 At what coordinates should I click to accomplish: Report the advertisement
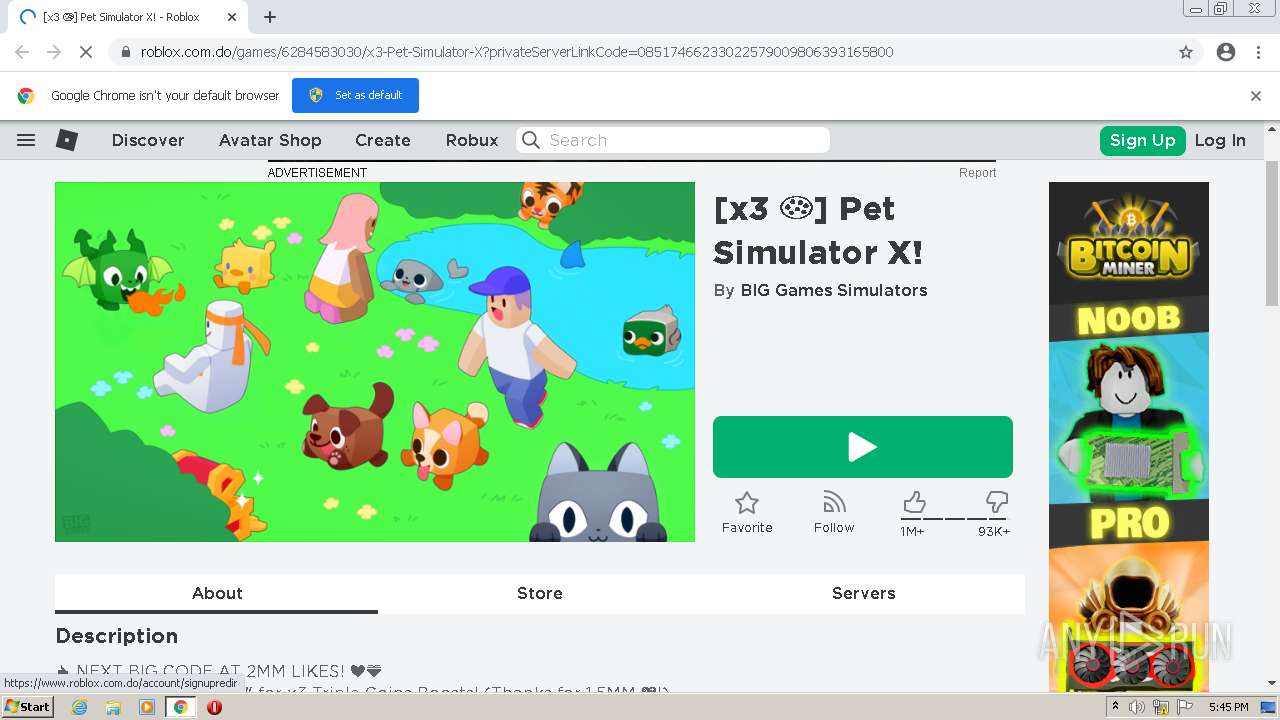[977, 173]
